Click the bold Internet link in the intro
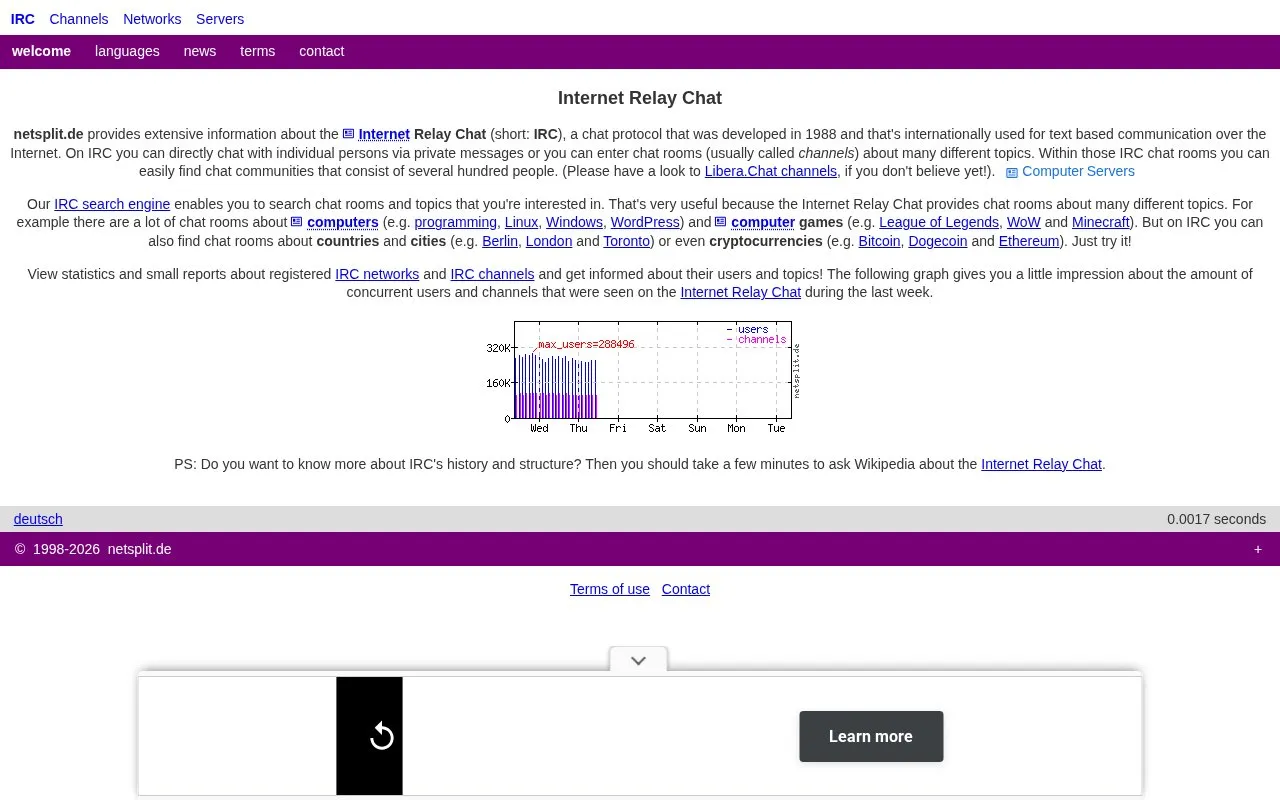1280x800 pixels. pos(384,134)
